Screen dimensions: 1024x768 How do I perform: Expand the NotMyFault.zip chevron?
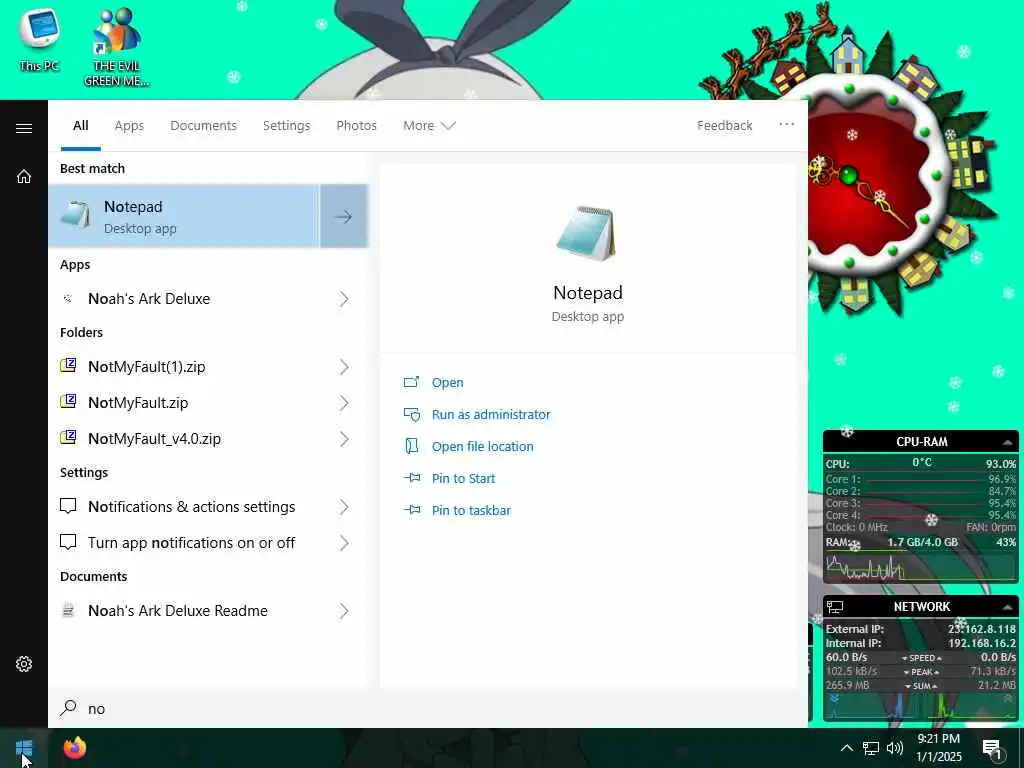[344, 403]
